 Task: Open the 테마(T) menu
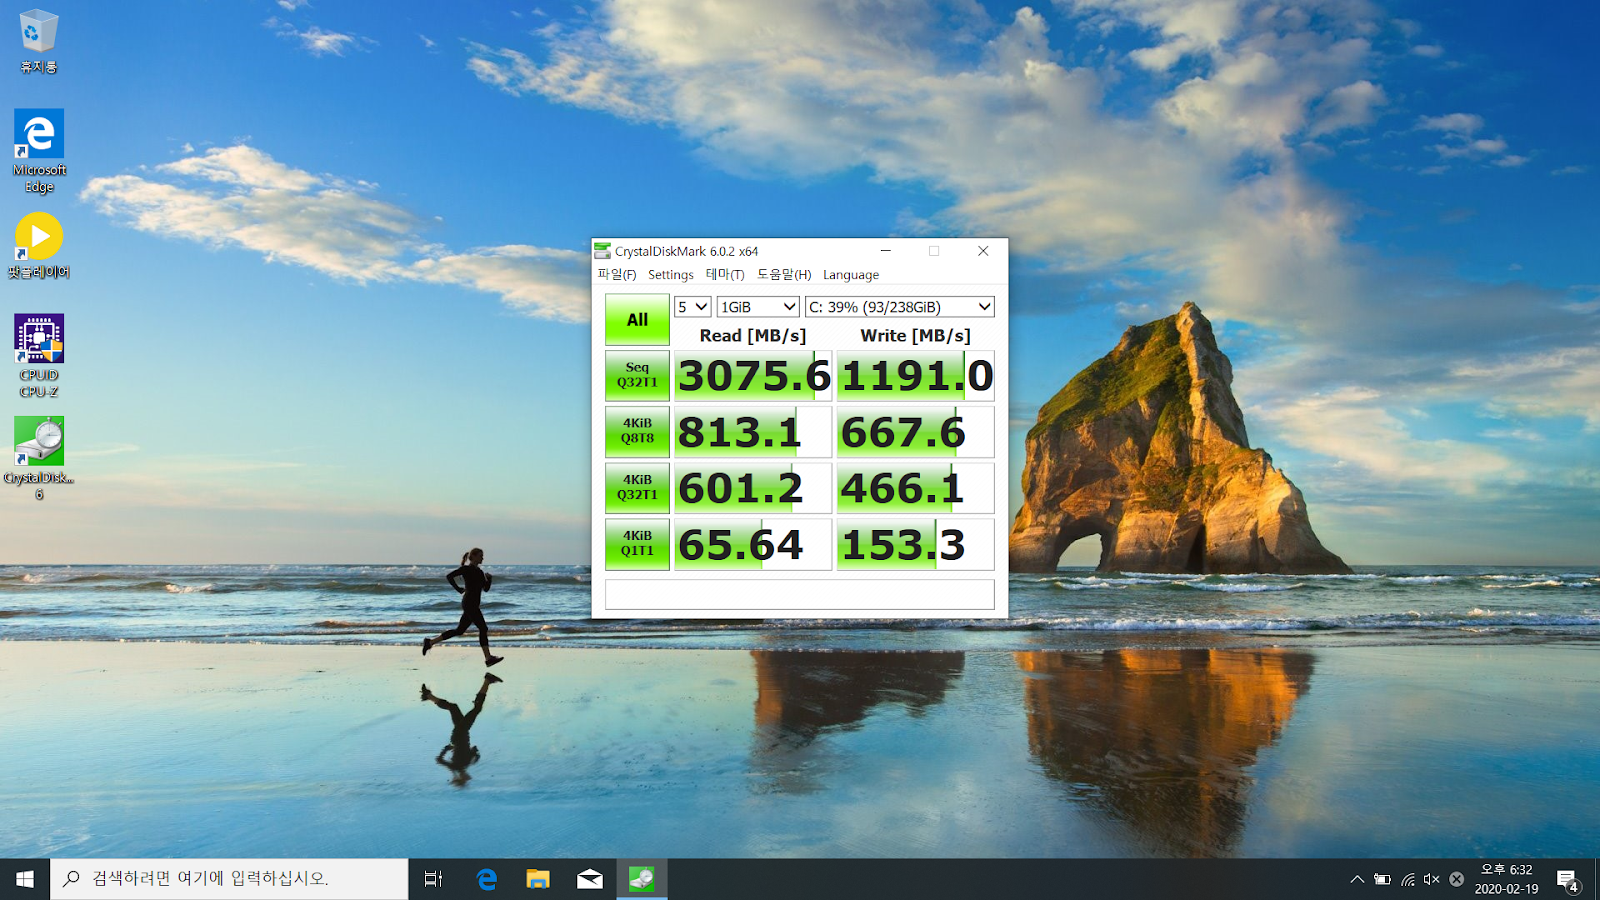point(725,275)
